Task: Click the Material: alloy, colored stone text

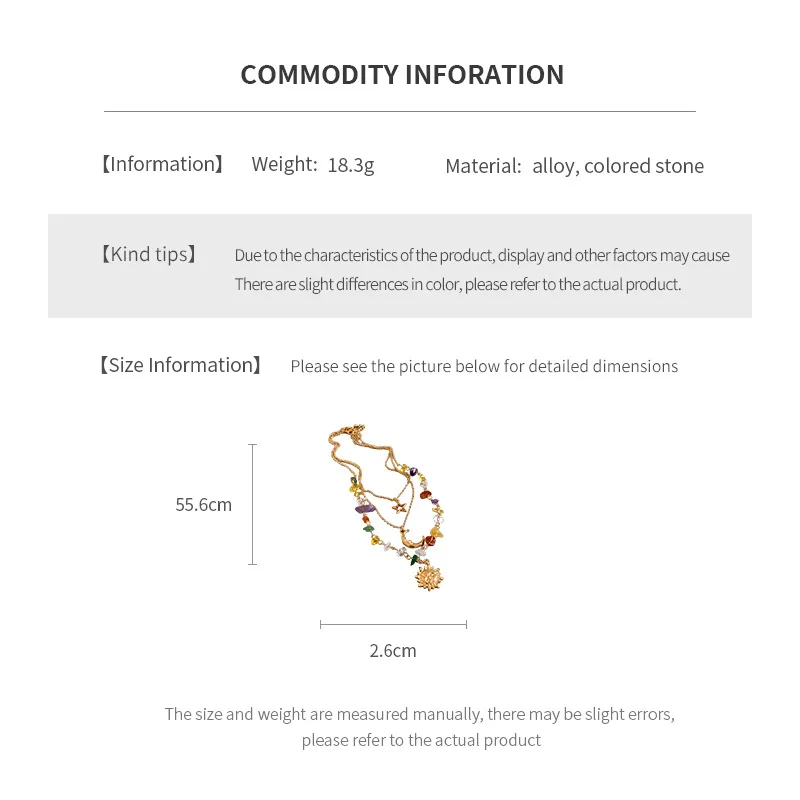Action: point(574,166)
